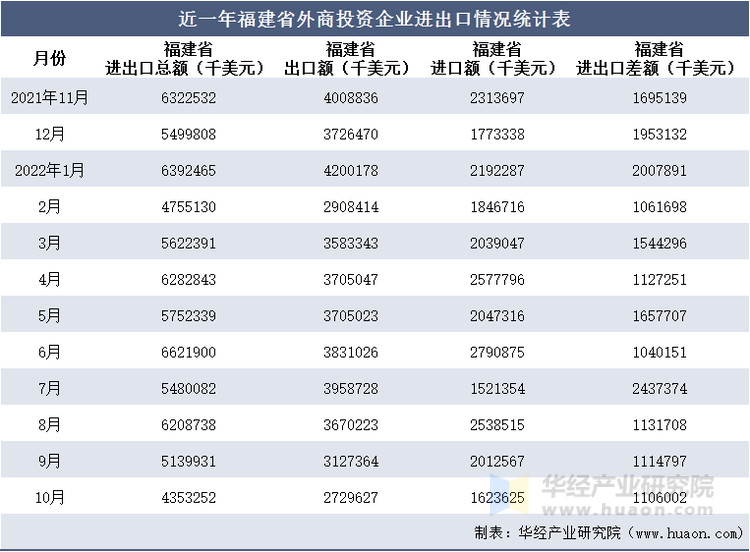
Task: Click the 3月 row label
Action: click(x=50, y=243)
